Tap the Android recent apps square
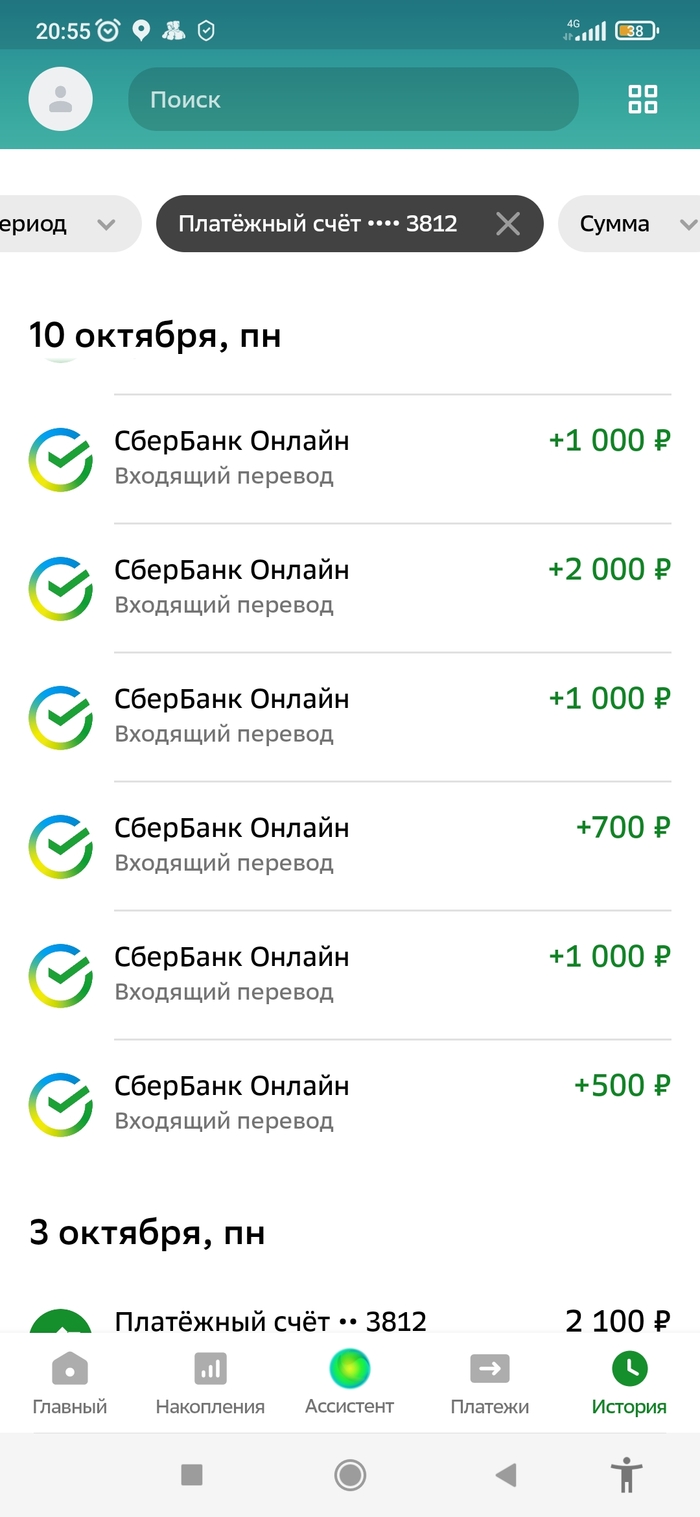700x1517 pixels. click(191, 1474)
